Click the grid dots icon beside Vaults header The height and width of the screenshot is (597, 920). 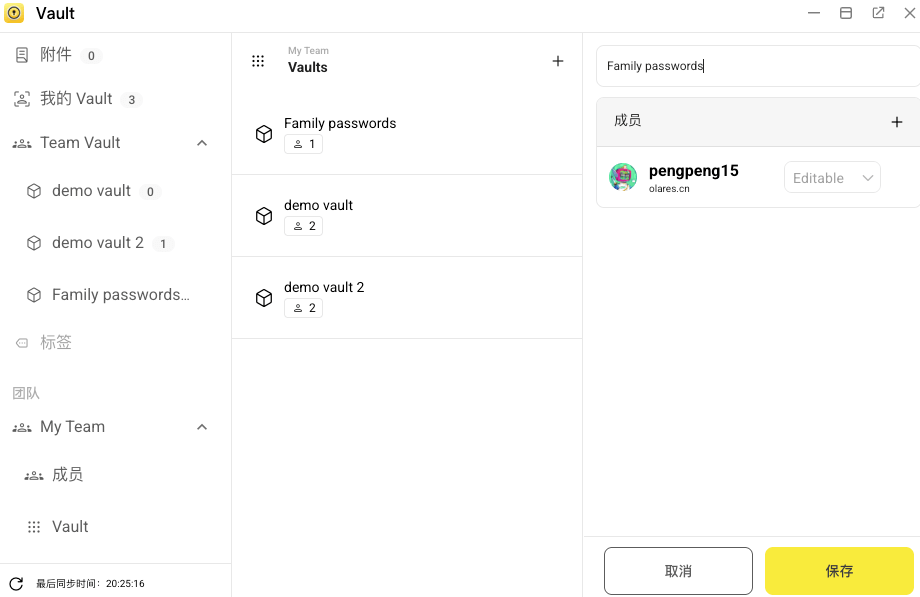click(258, 61)
